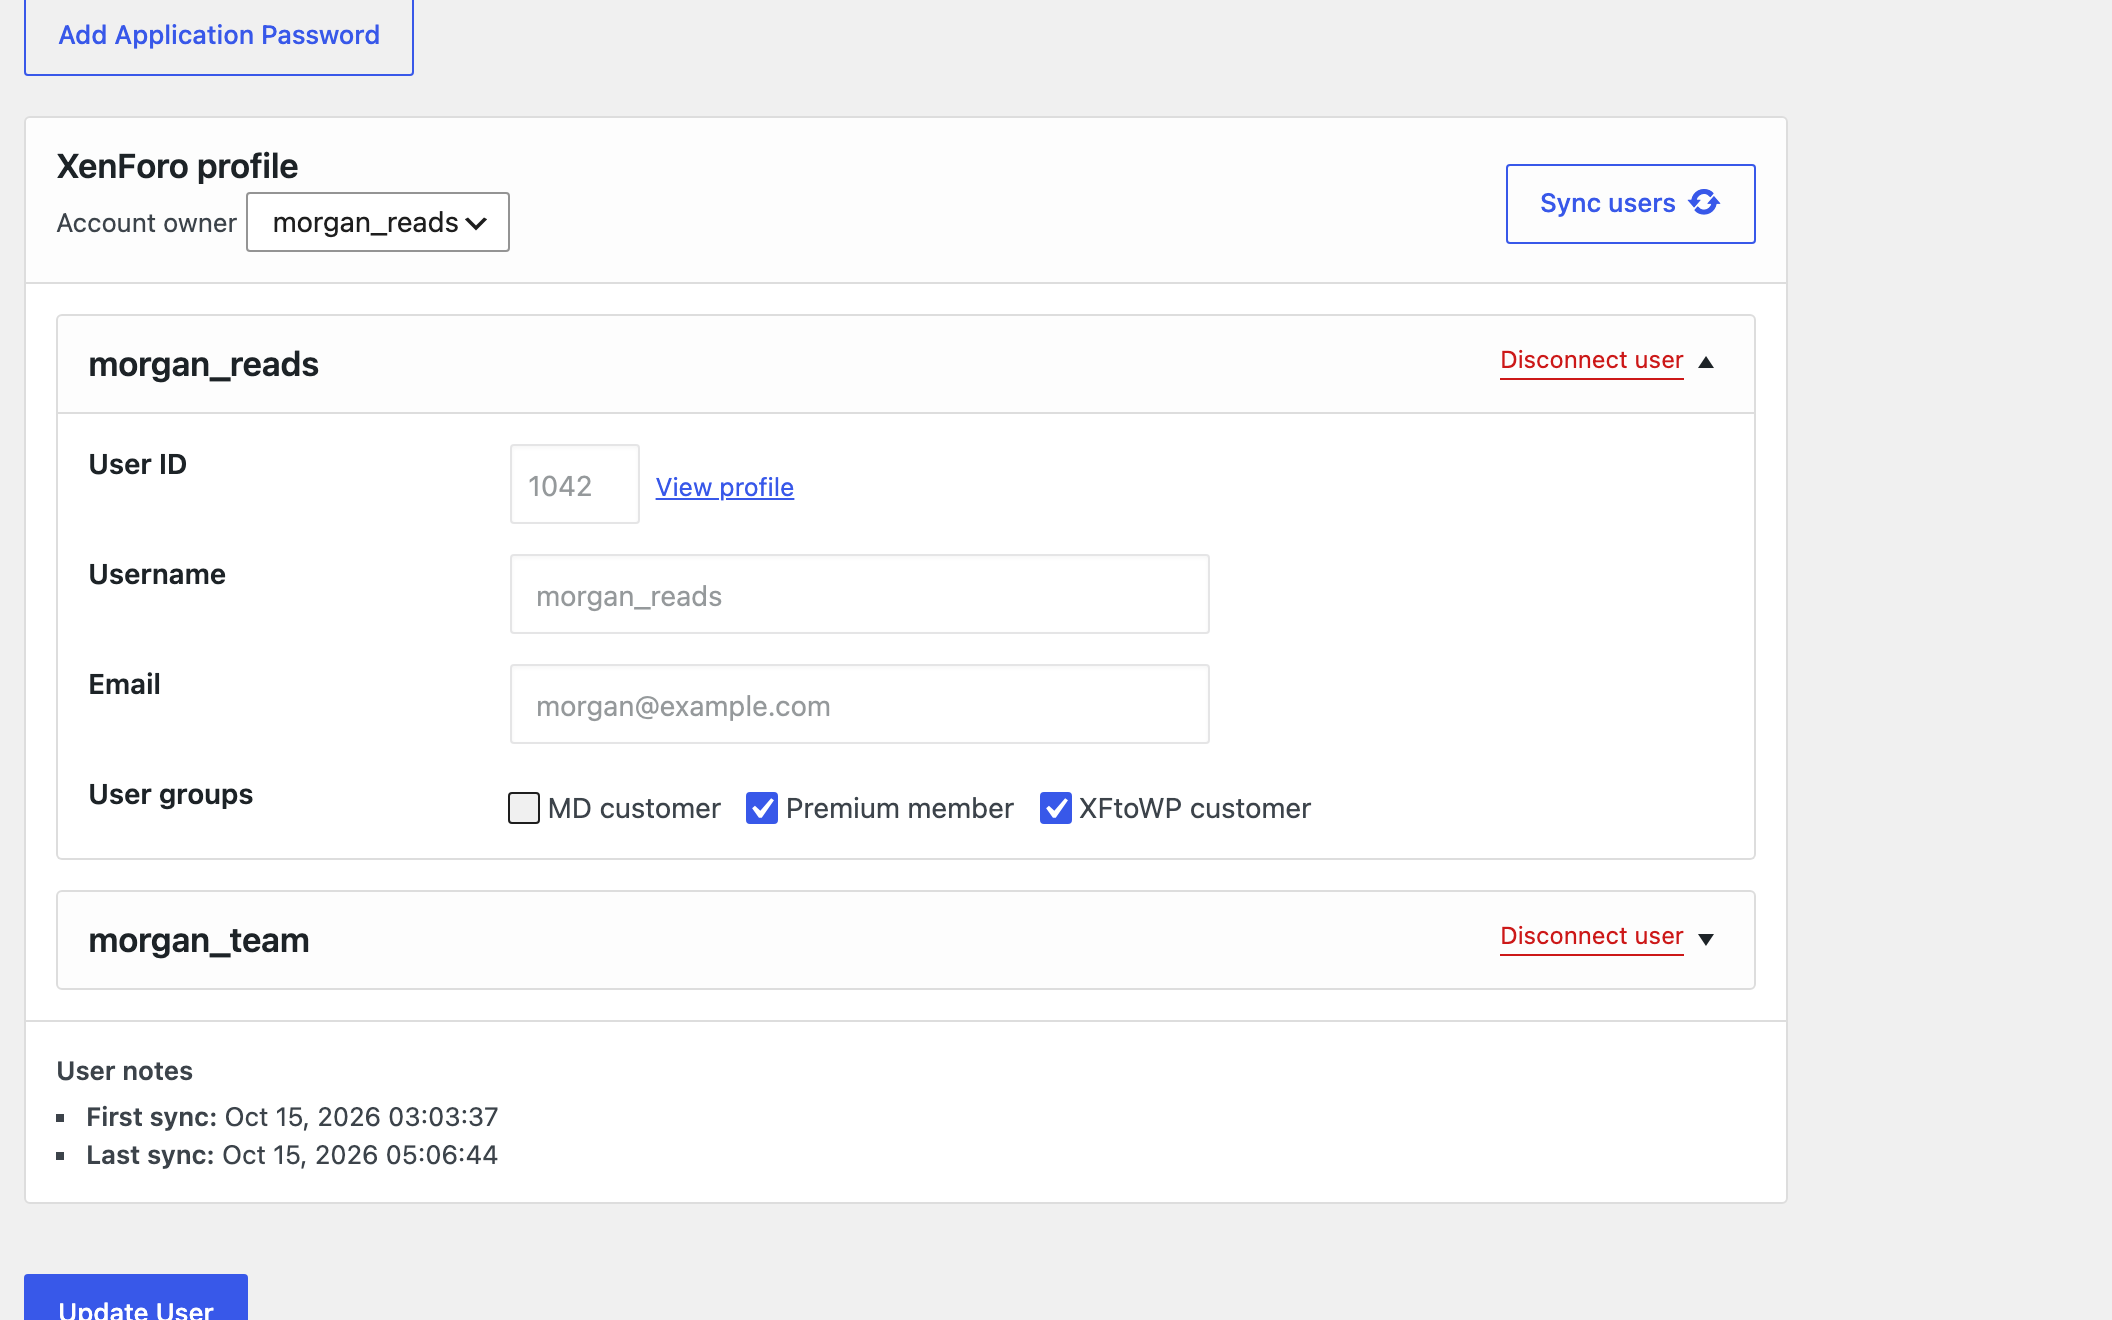This screenshot has height=1320, width=2112.
Task: Click the morgan_team panel heading
Action: [x=199, y=940]
